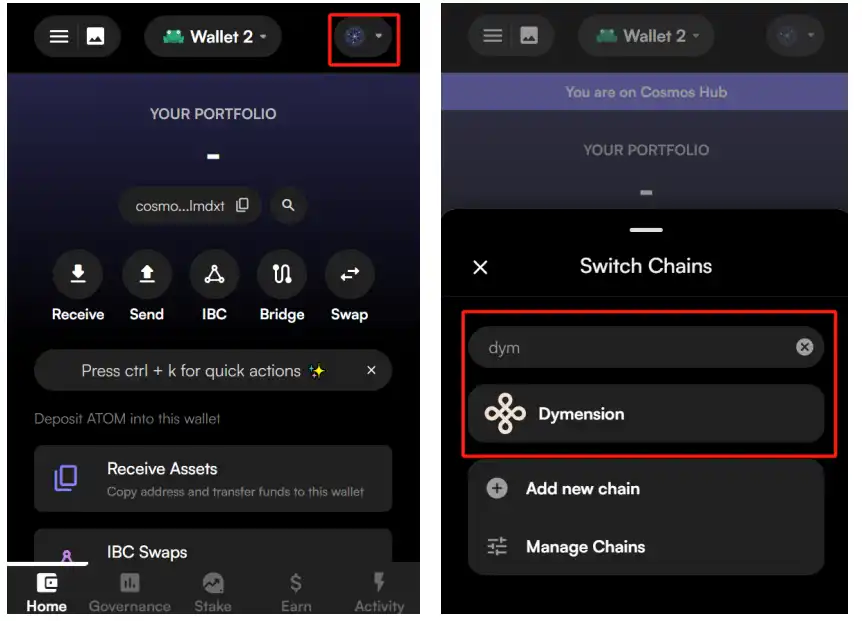The width and height of the screenshot is (862, 621).
Task: Open the Bridge icon
Action: click(x=282, y=274)
